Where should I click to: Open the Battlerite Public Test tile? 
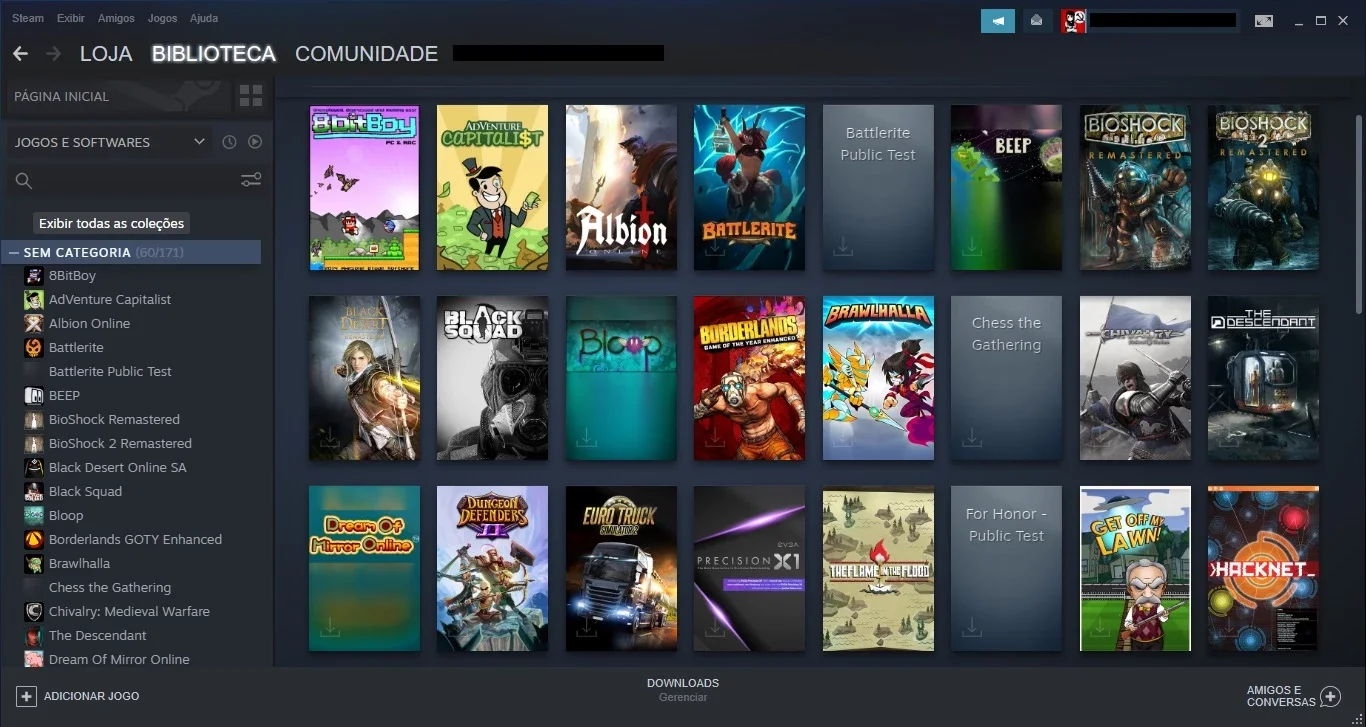coord(878,188)
